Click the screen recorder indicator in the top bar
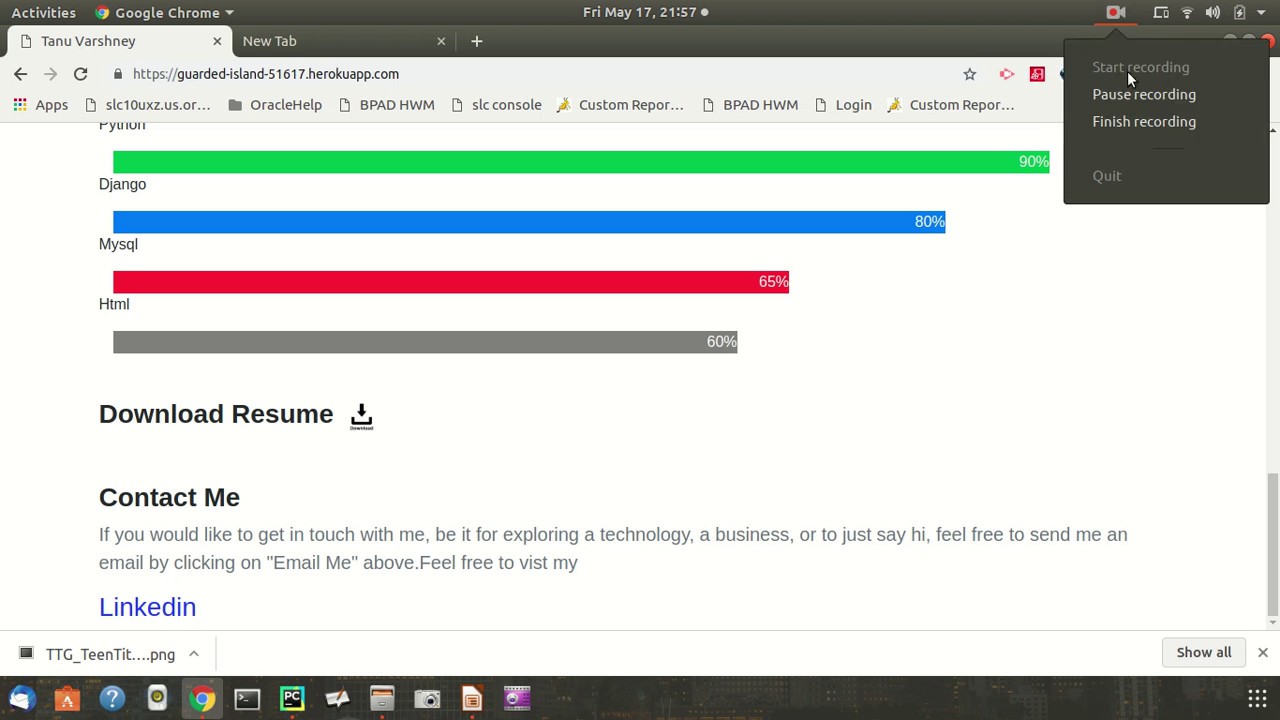The height and width of the screenshot is (720, 1280). (1116, 12)
